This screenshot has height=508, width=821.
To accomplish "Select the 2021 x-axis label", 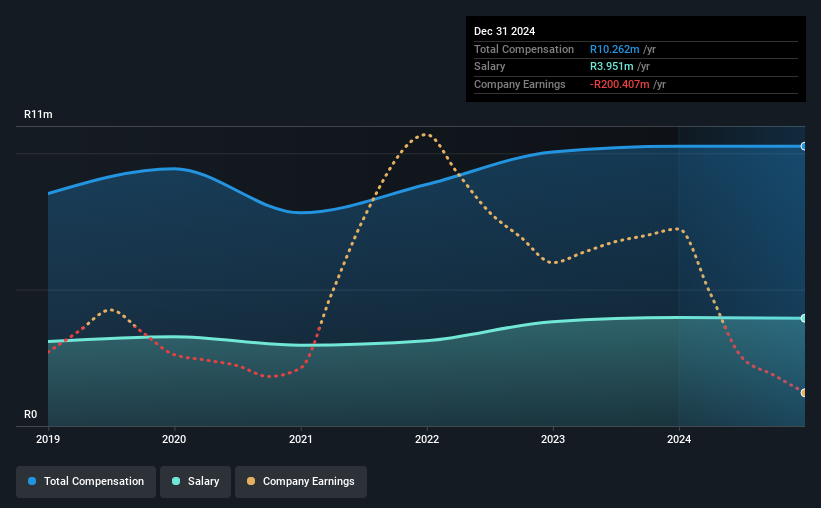I will tap(301, 439).
